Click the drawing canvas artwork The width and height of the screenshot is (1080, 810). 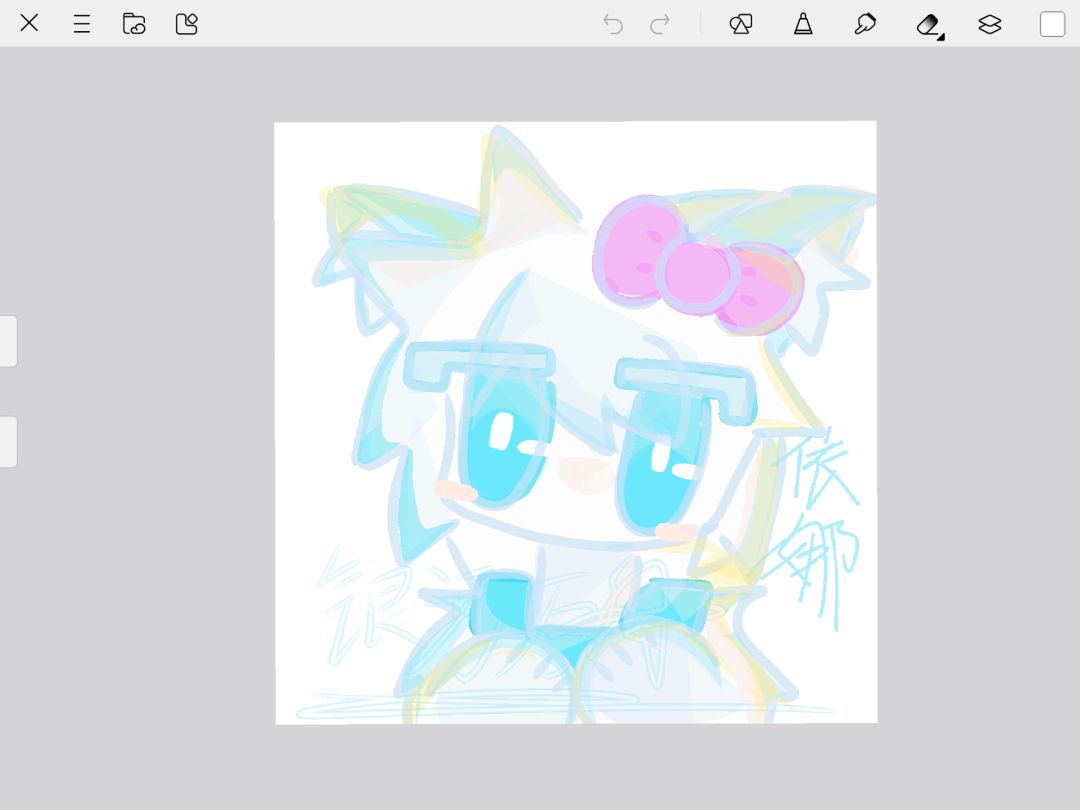click(x=576, y=422)
